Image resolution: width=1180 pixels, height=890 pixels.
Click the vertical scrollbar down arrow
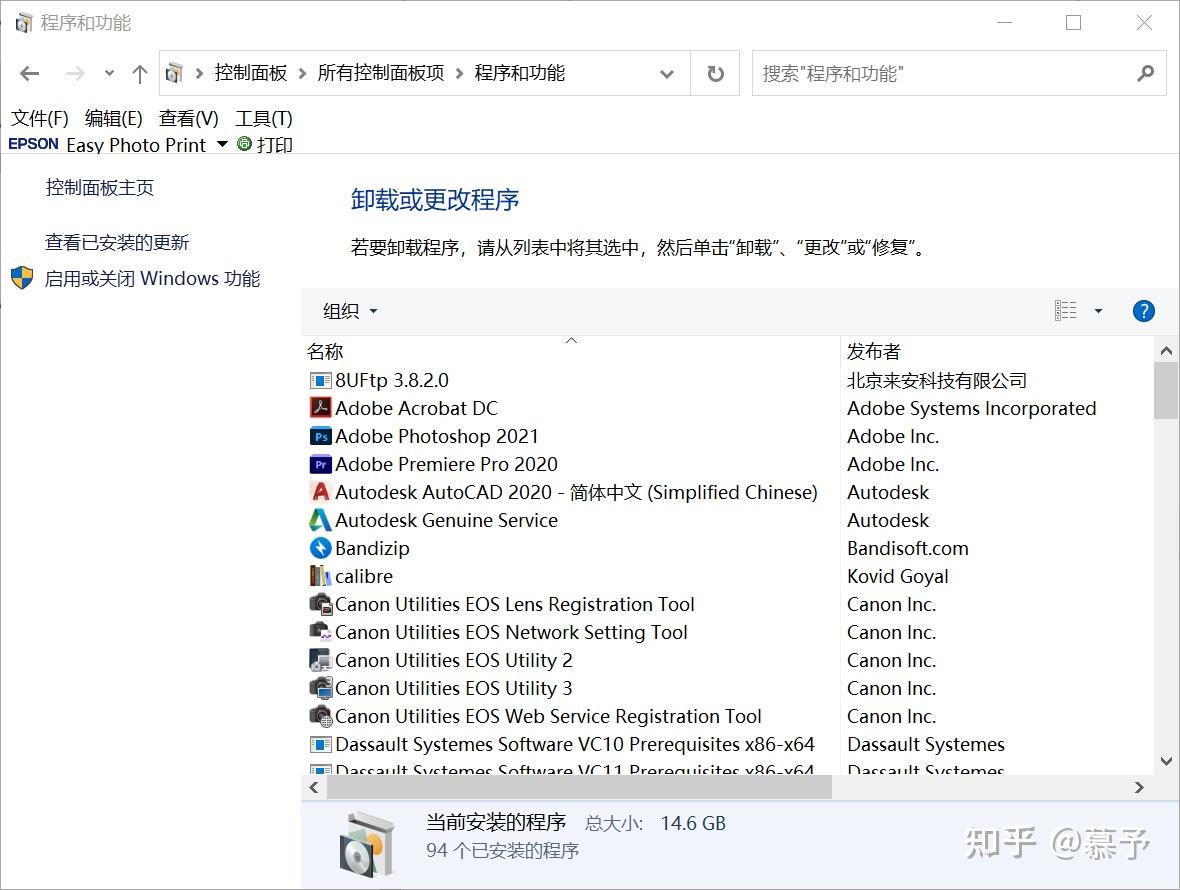click(x=1166, y=761)
